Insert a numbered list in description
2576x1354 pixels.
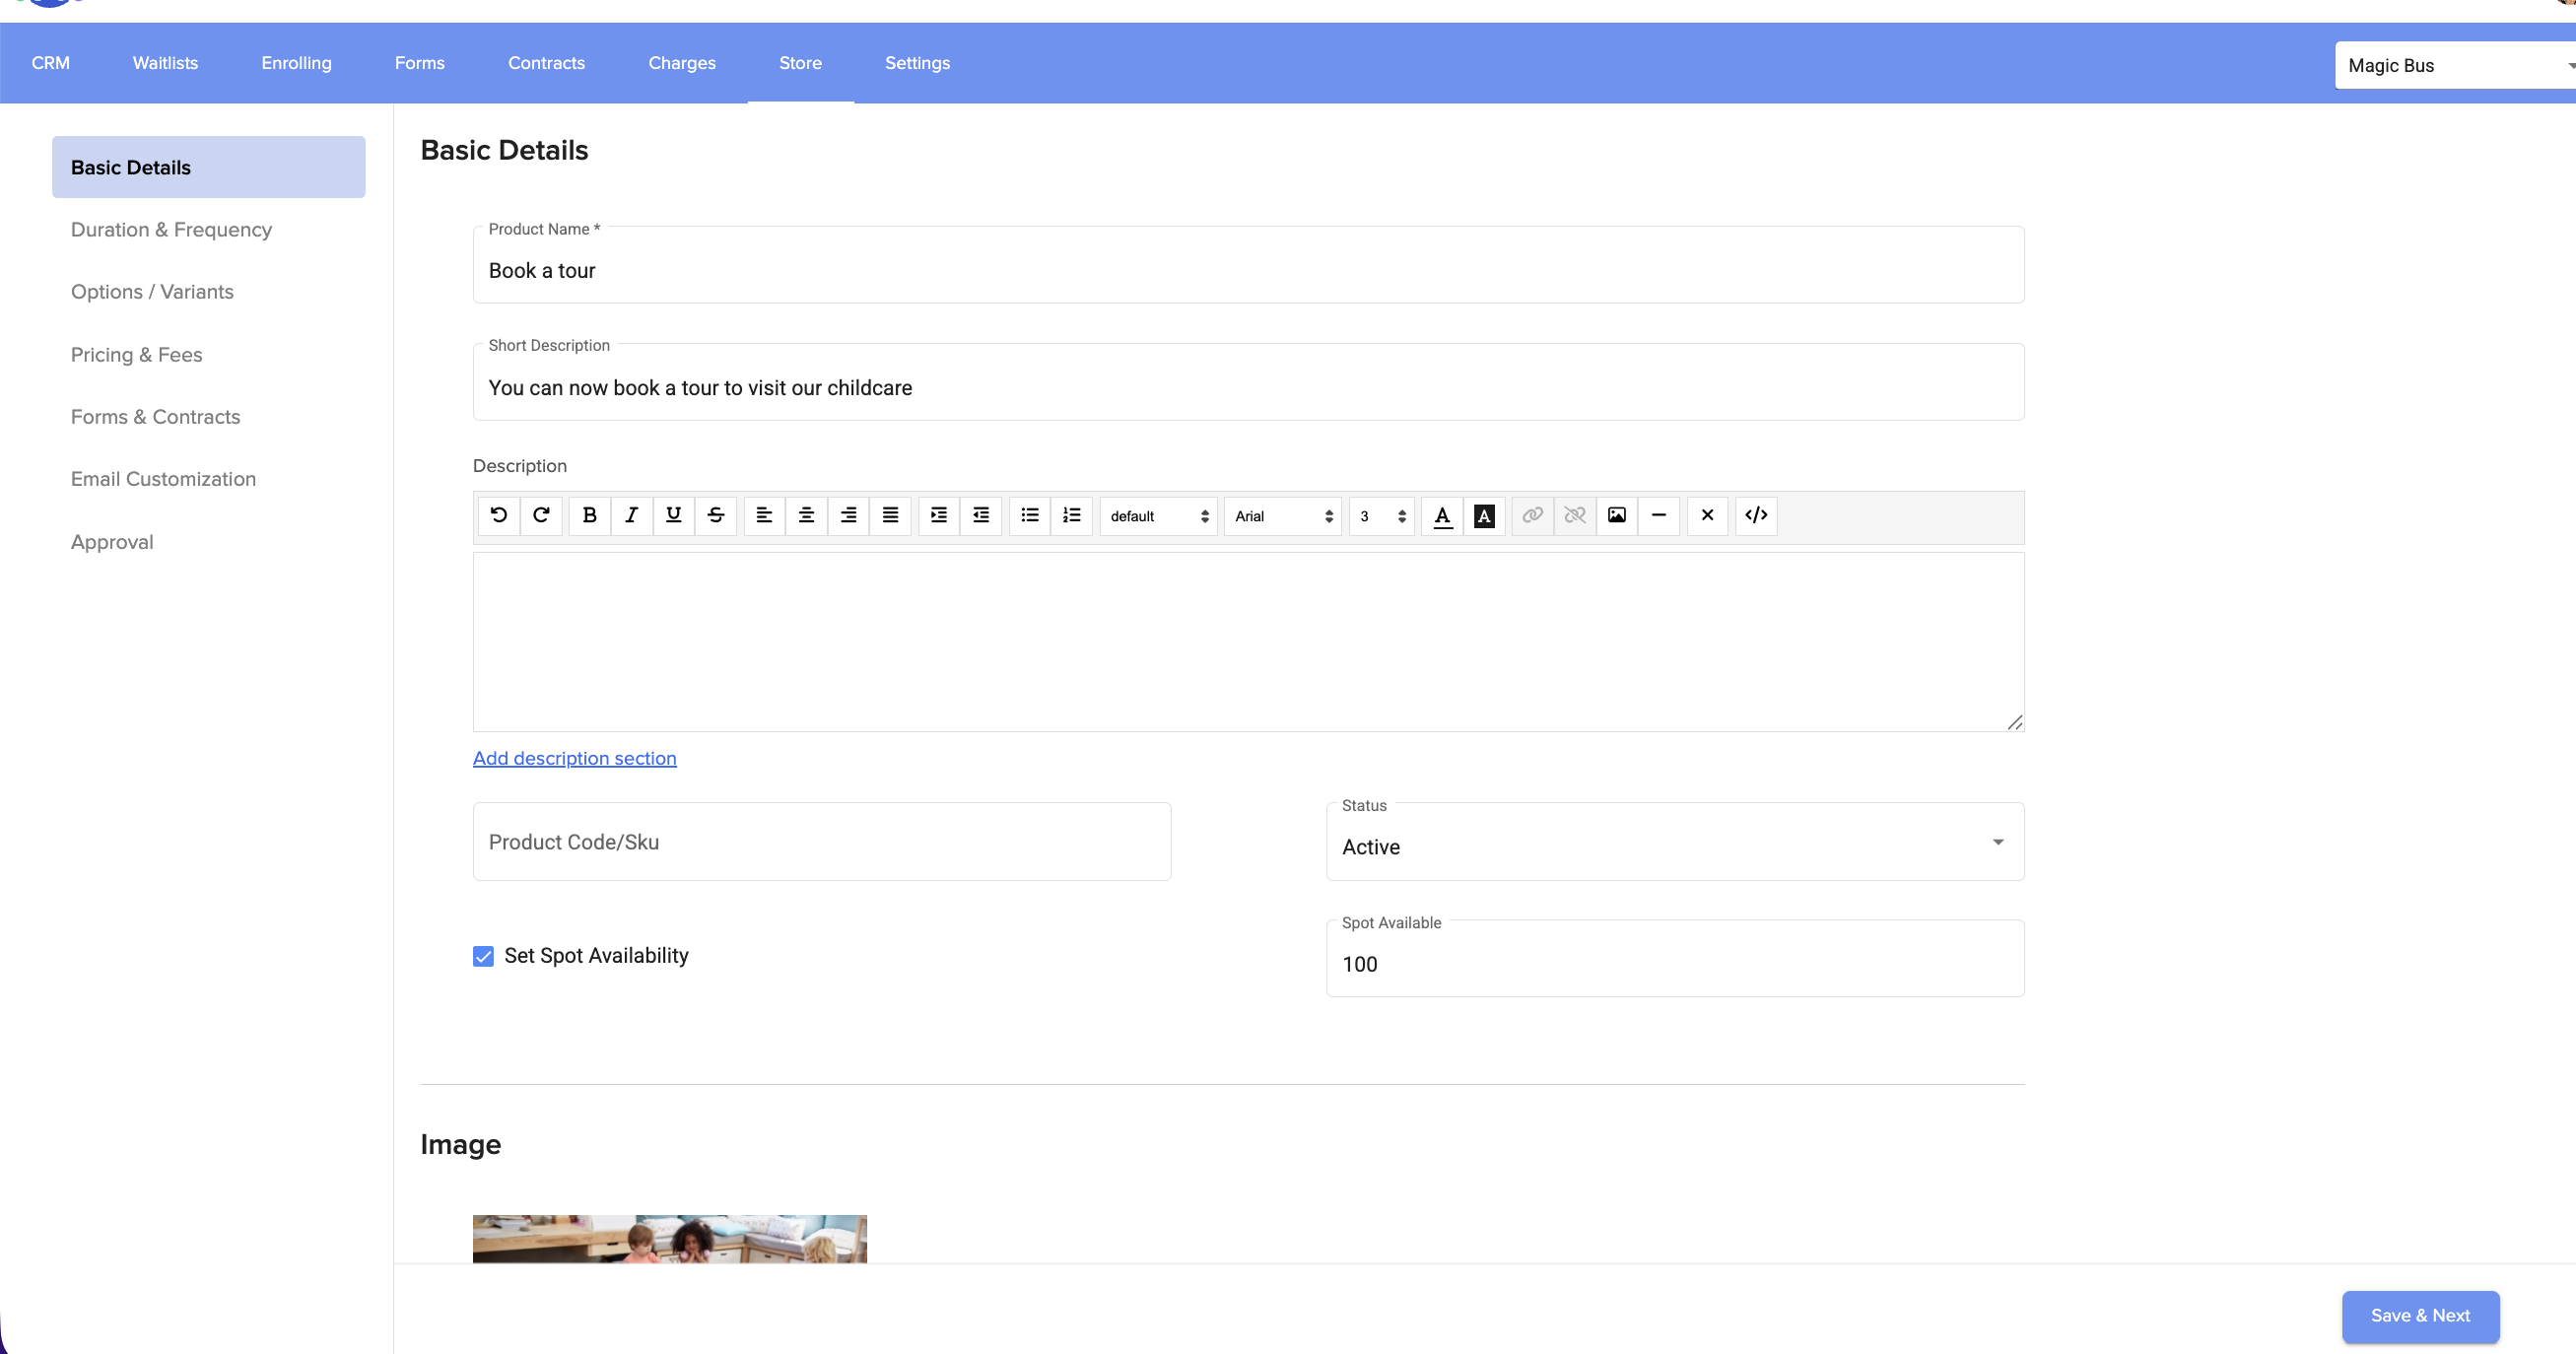pyautogui.click(x=1071, y=515)
